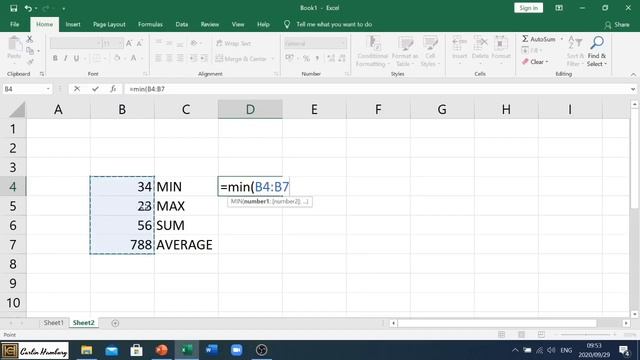Click the AutoSum sigma icon

pyautogui.click(x=525, y=39)
